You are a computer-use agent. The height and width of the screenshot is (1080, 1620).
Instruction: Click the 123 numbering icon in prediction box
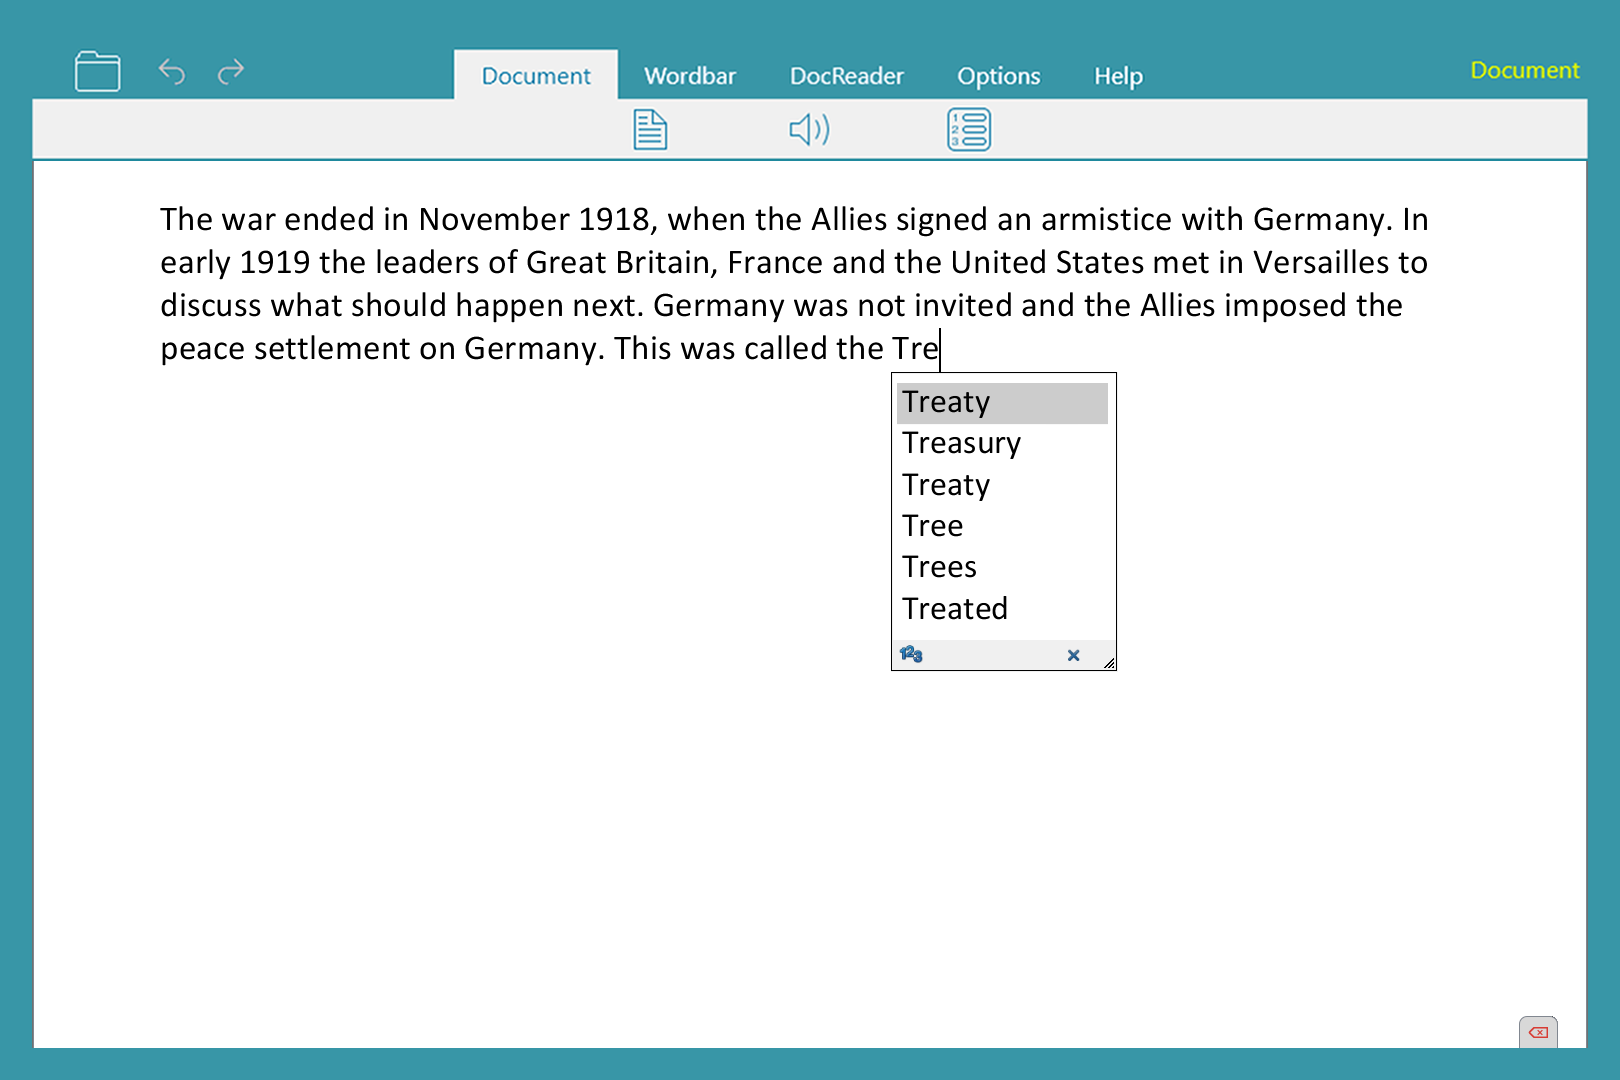(x=911, y=654)
